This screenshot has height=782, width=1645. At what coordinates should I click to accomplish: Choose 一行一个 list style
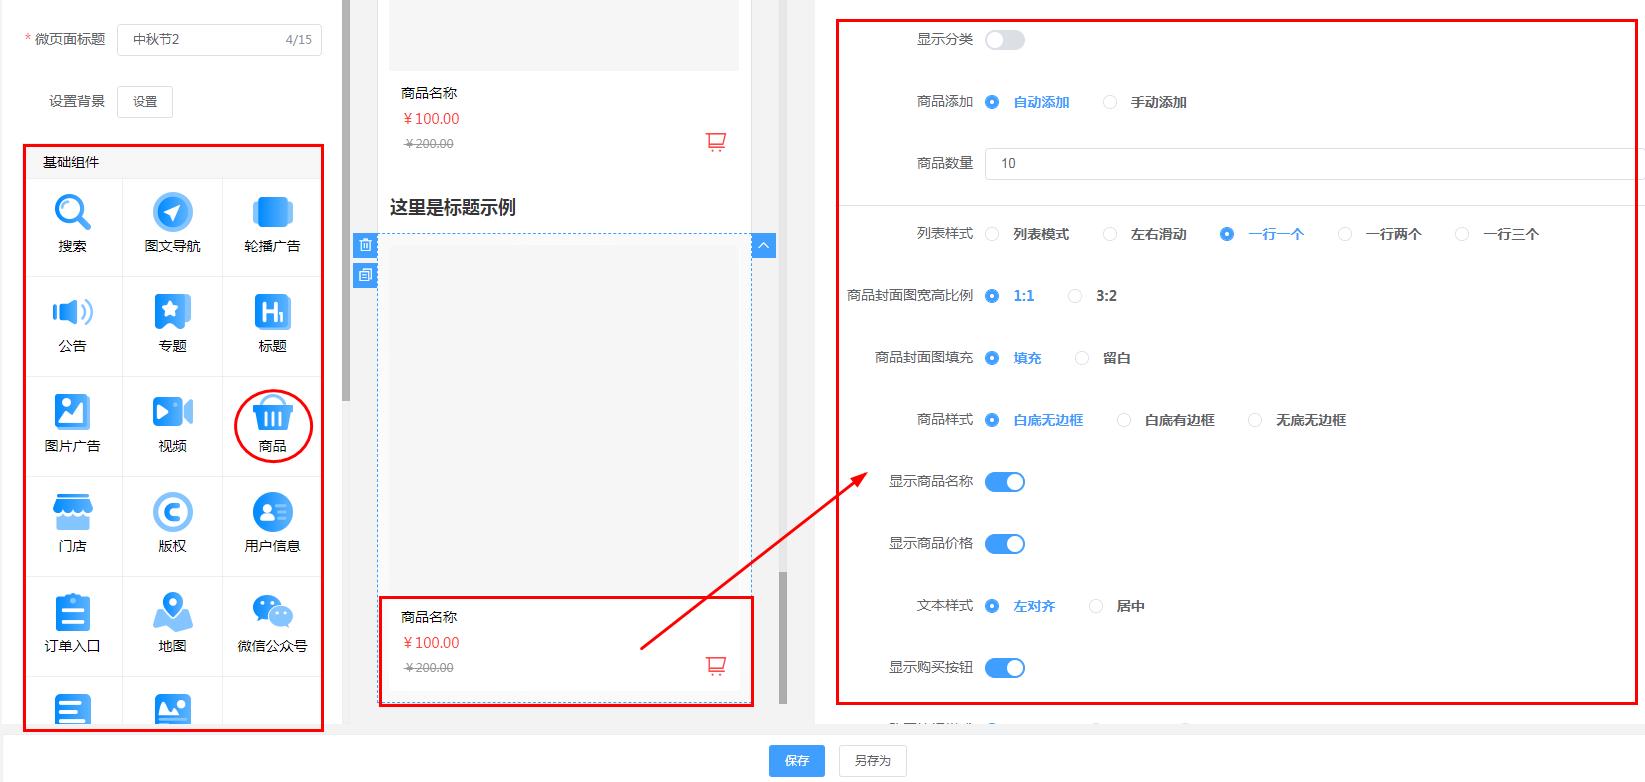click(1262, 234)
